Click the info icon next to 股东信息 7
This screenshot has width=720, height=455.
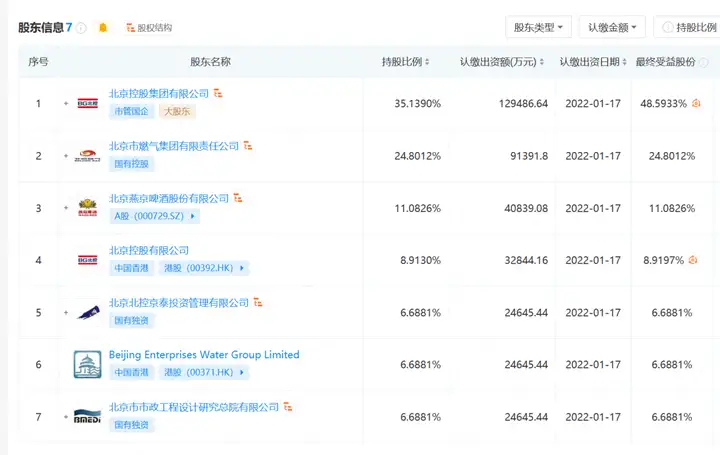pos(81,28)
